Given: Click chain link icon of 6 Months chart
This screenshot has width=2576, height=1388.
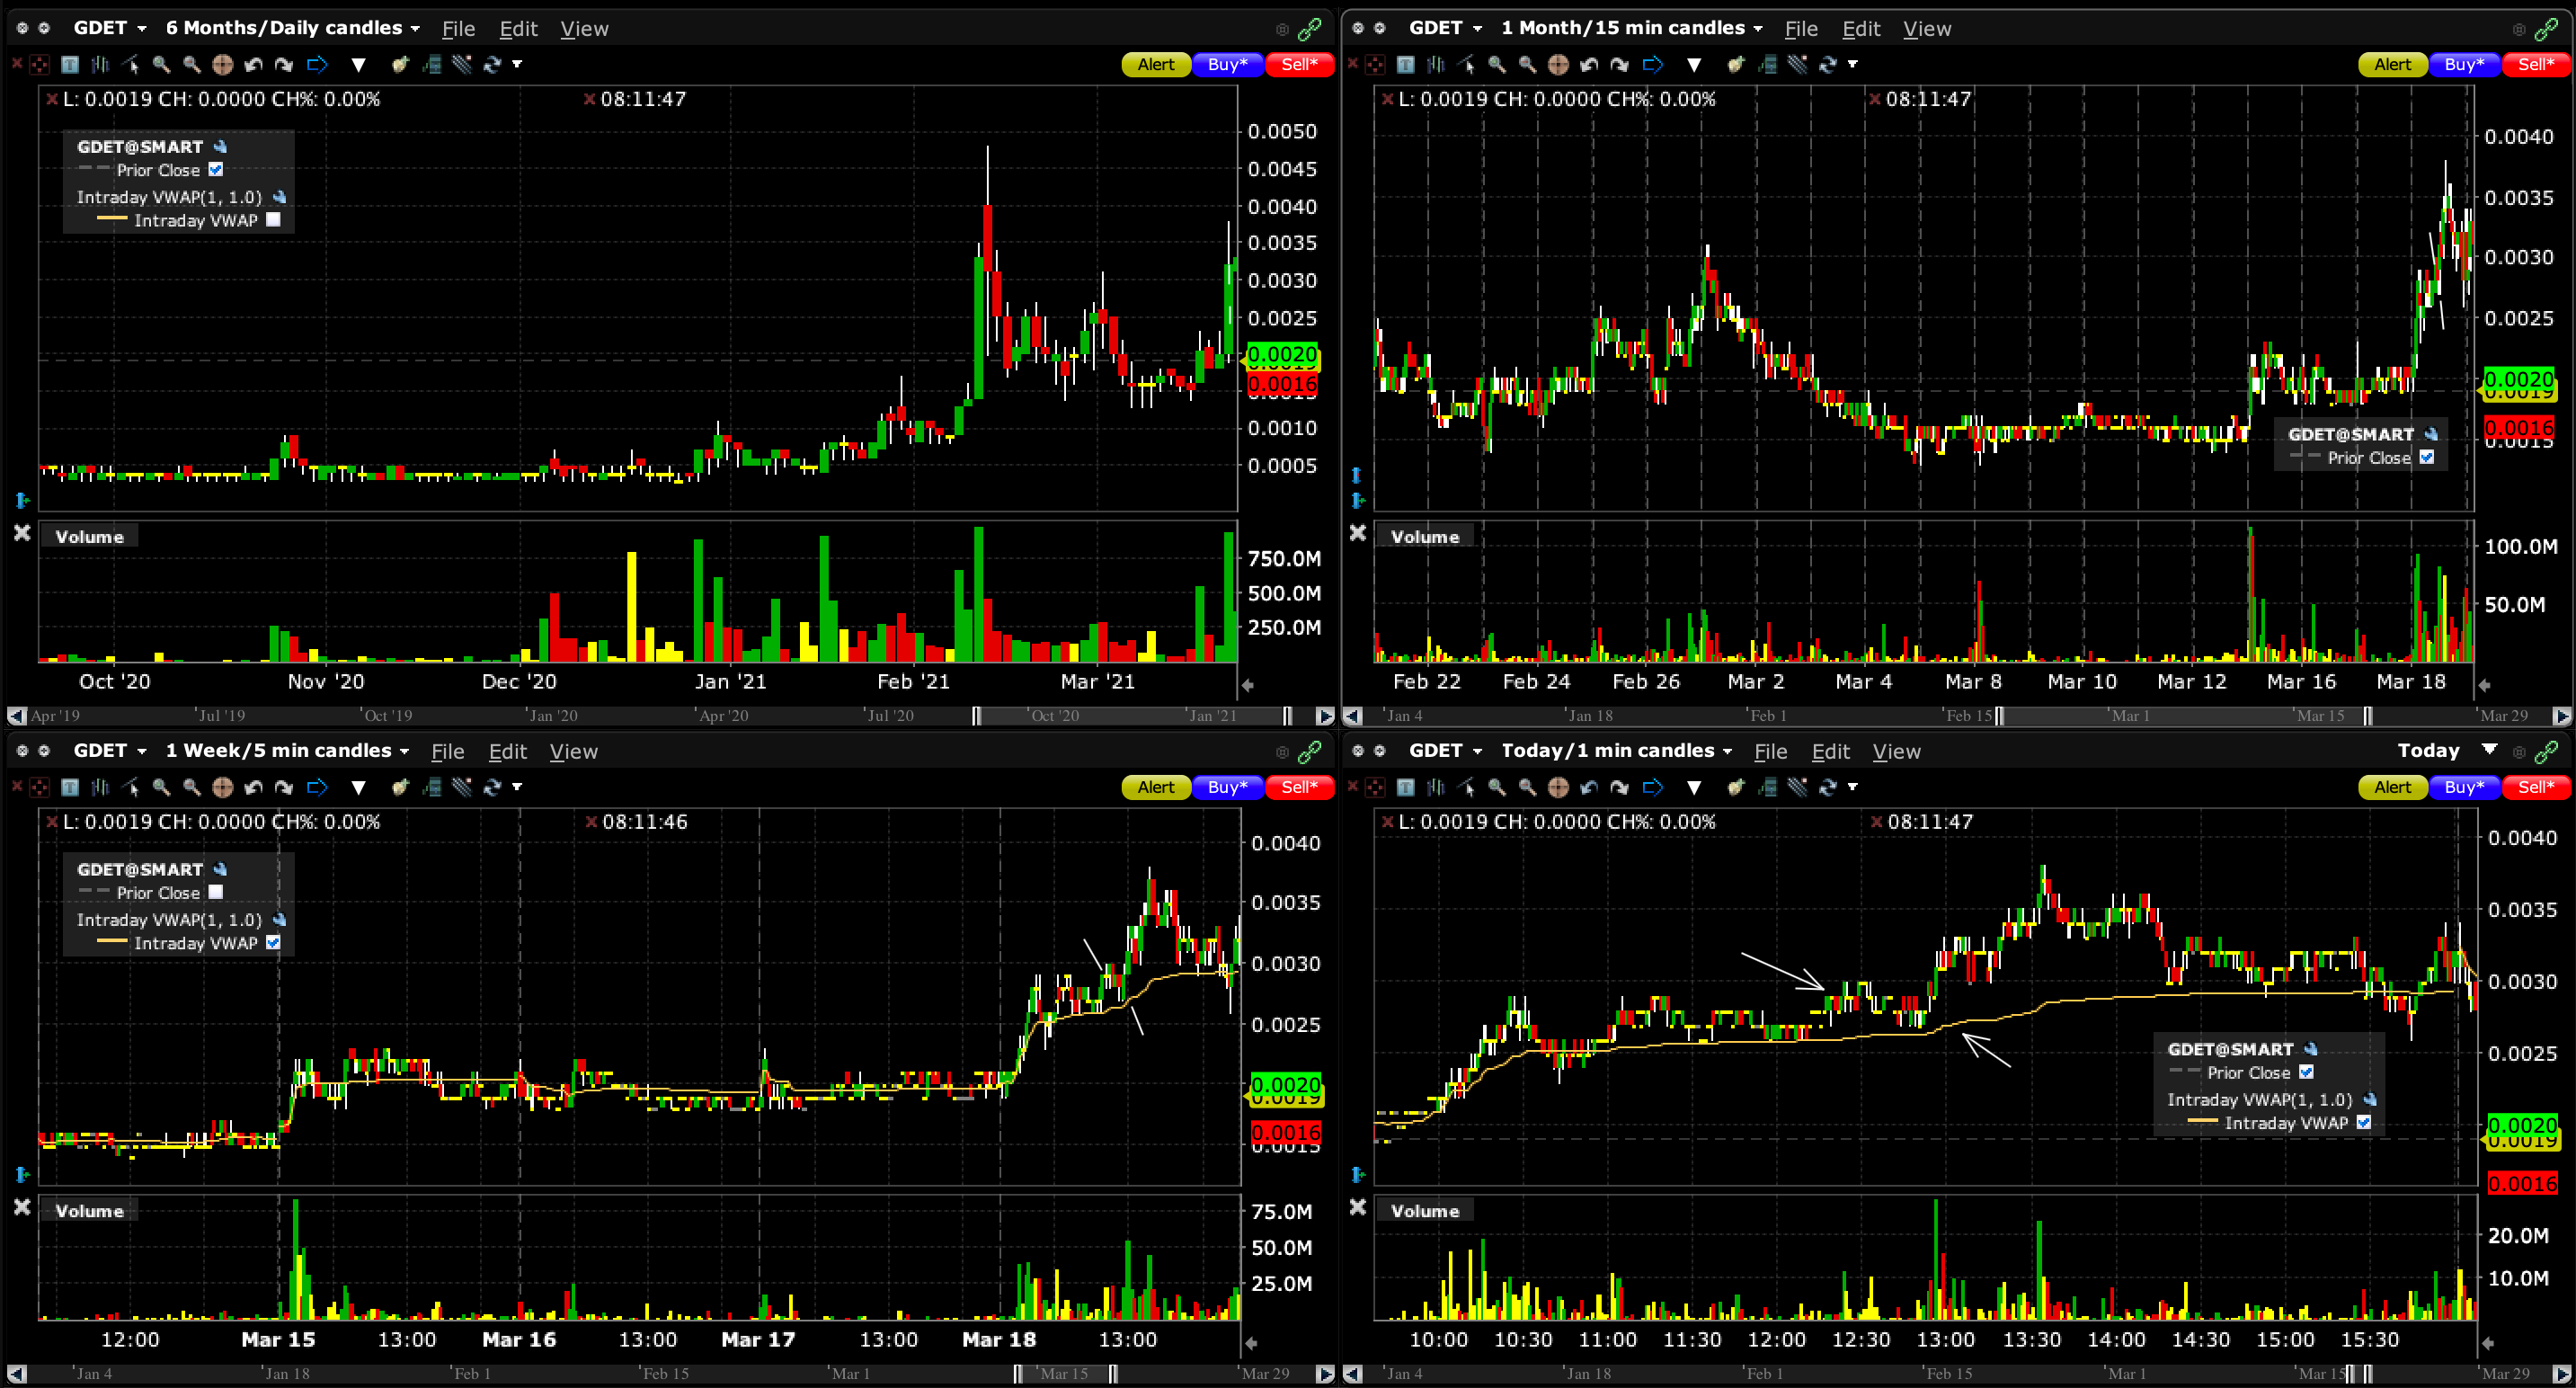Looking at the screenshot, I should click(1309, 29).
